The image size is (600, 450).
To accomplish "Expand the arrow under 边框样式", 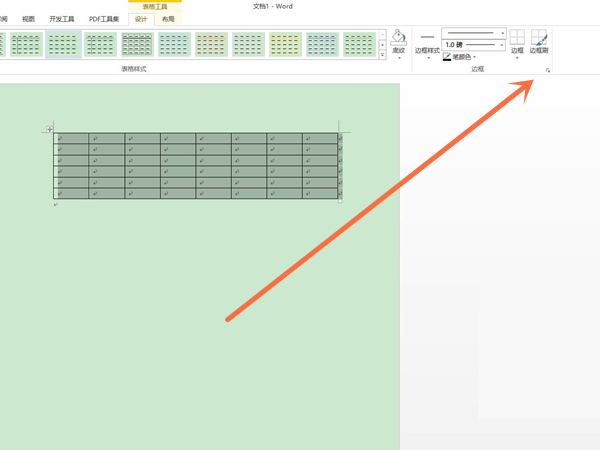I will click(428, 58).
